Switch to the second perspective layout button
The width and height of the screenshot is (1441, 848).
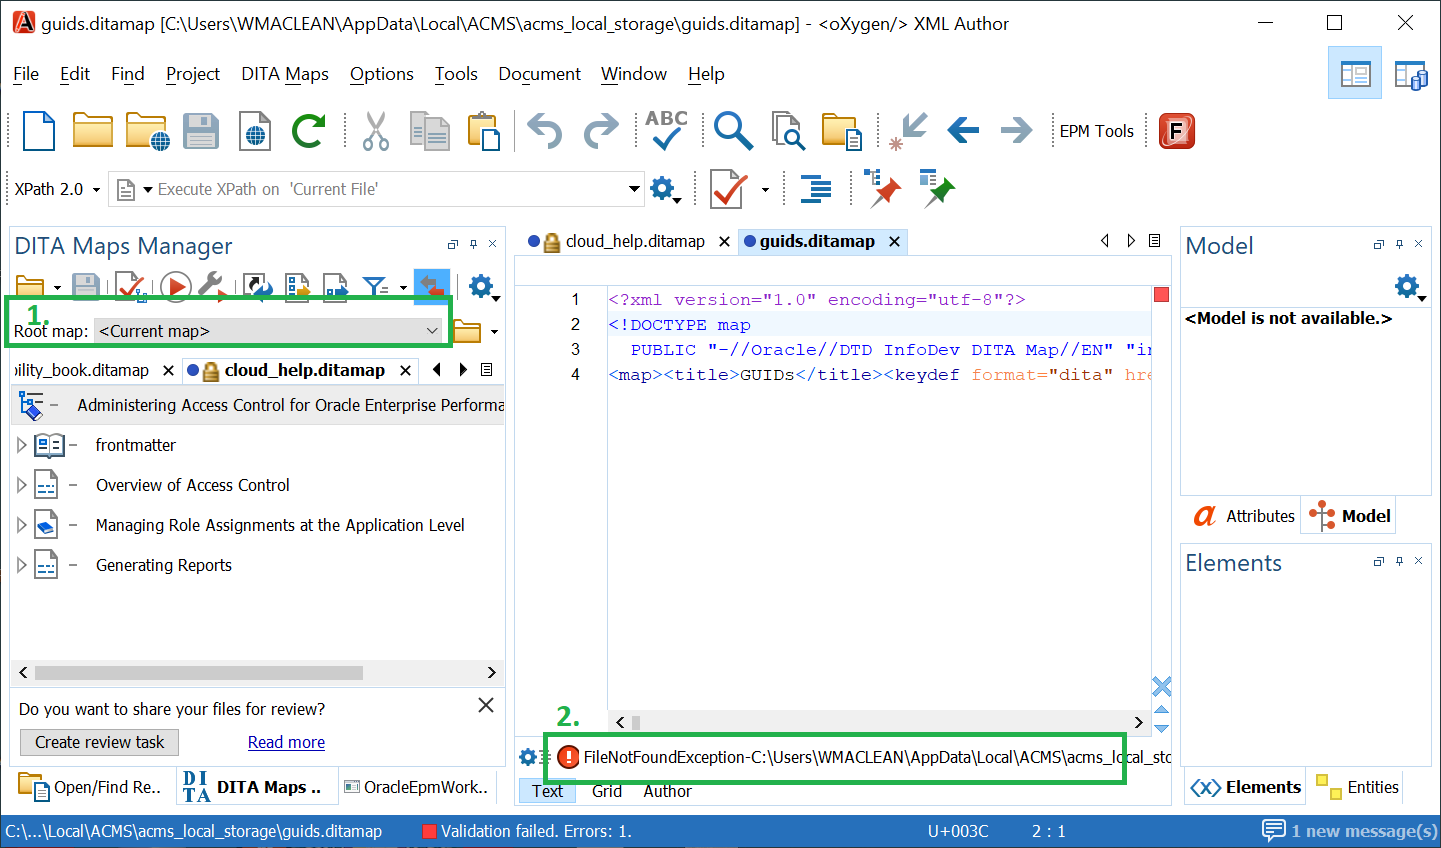coord(1410,74)
